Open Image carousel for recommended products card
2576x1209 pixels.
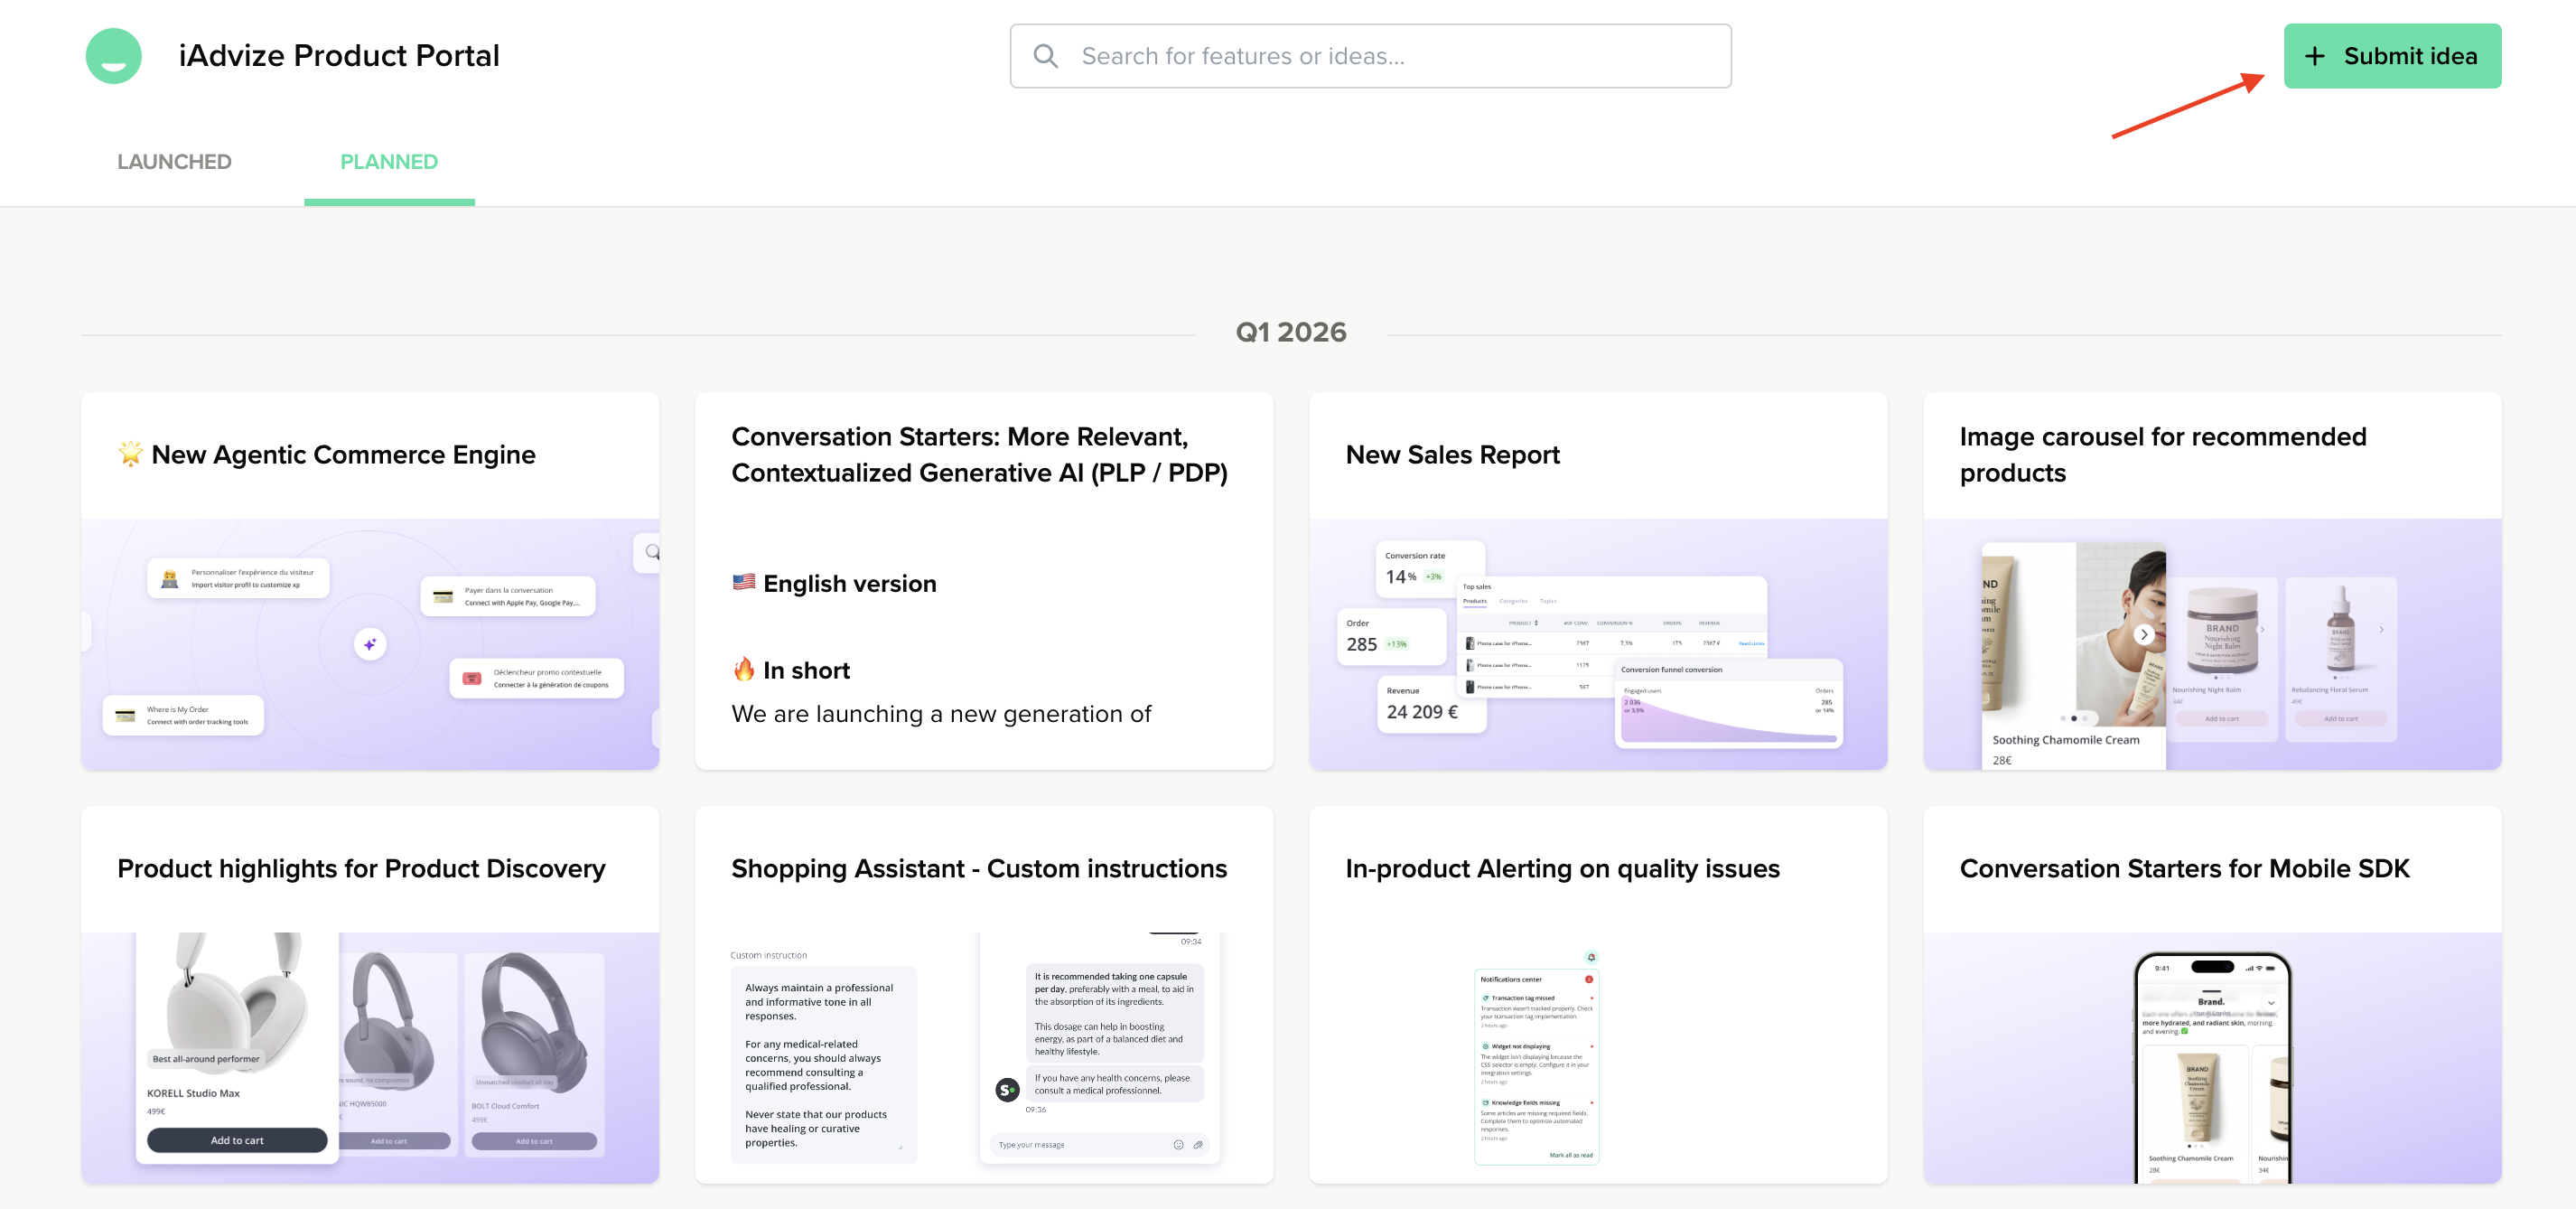[2162, 454]
